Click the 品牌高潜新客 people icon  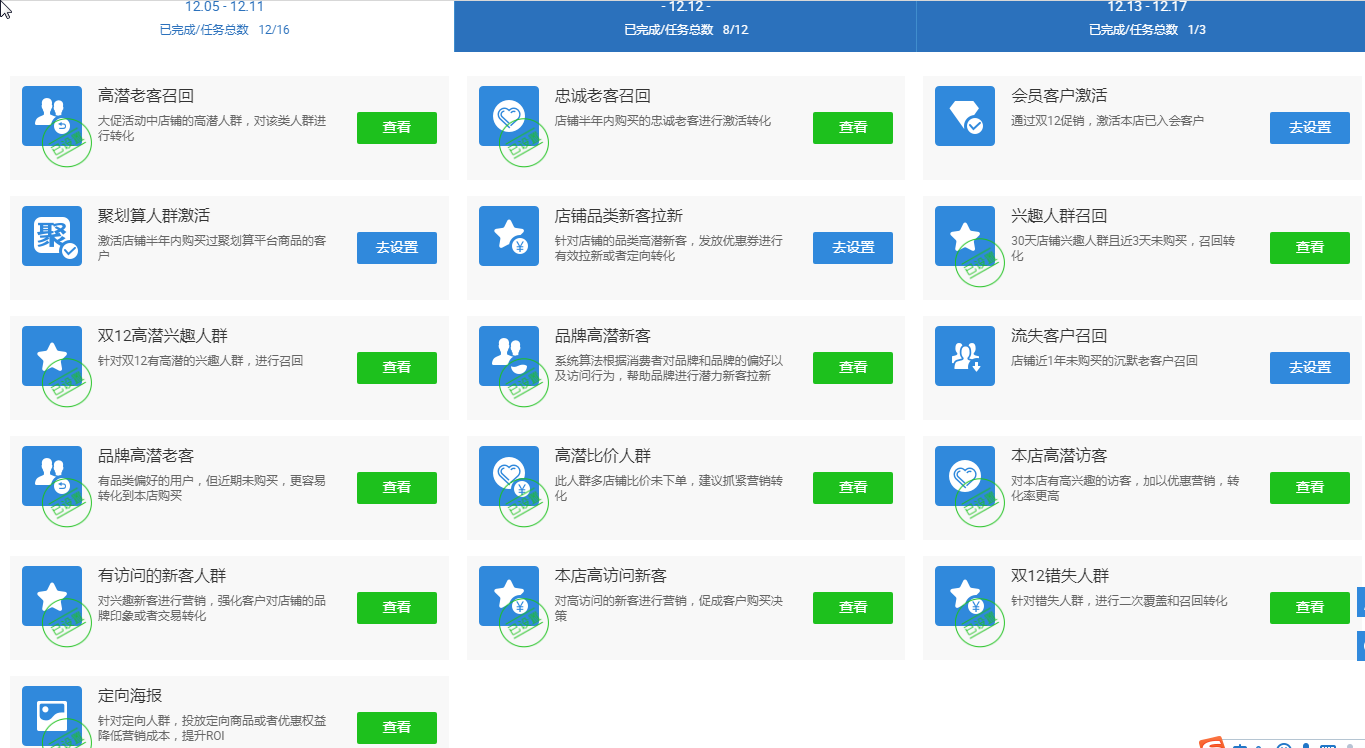click(509, 356)
